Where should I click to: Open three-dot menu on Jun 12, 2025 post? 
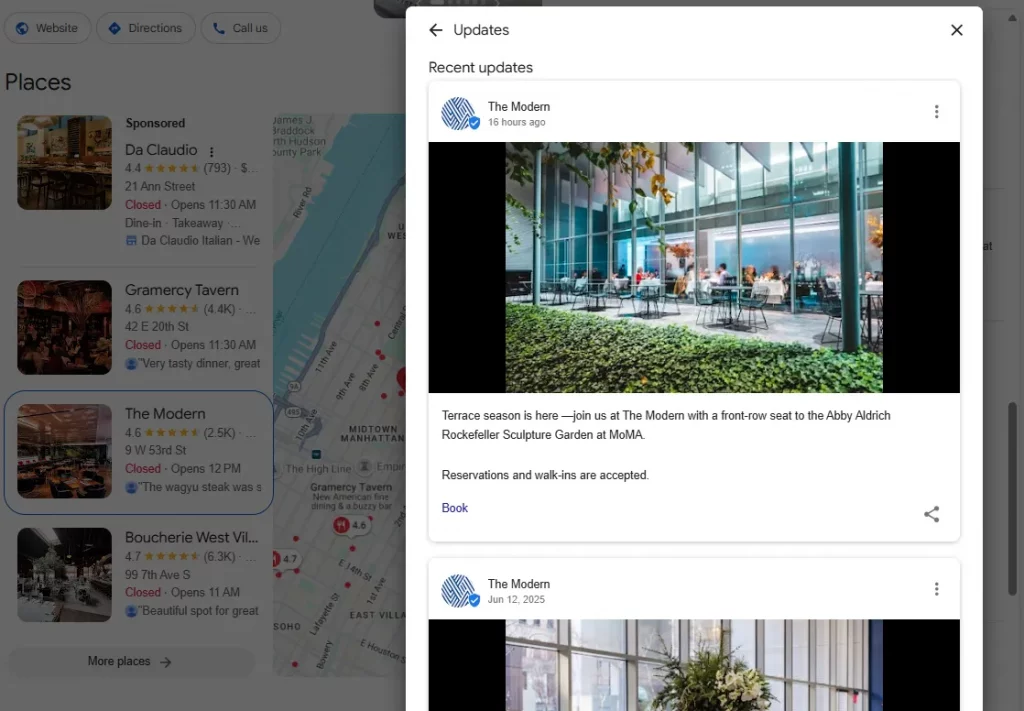click(x=936, y=589)
